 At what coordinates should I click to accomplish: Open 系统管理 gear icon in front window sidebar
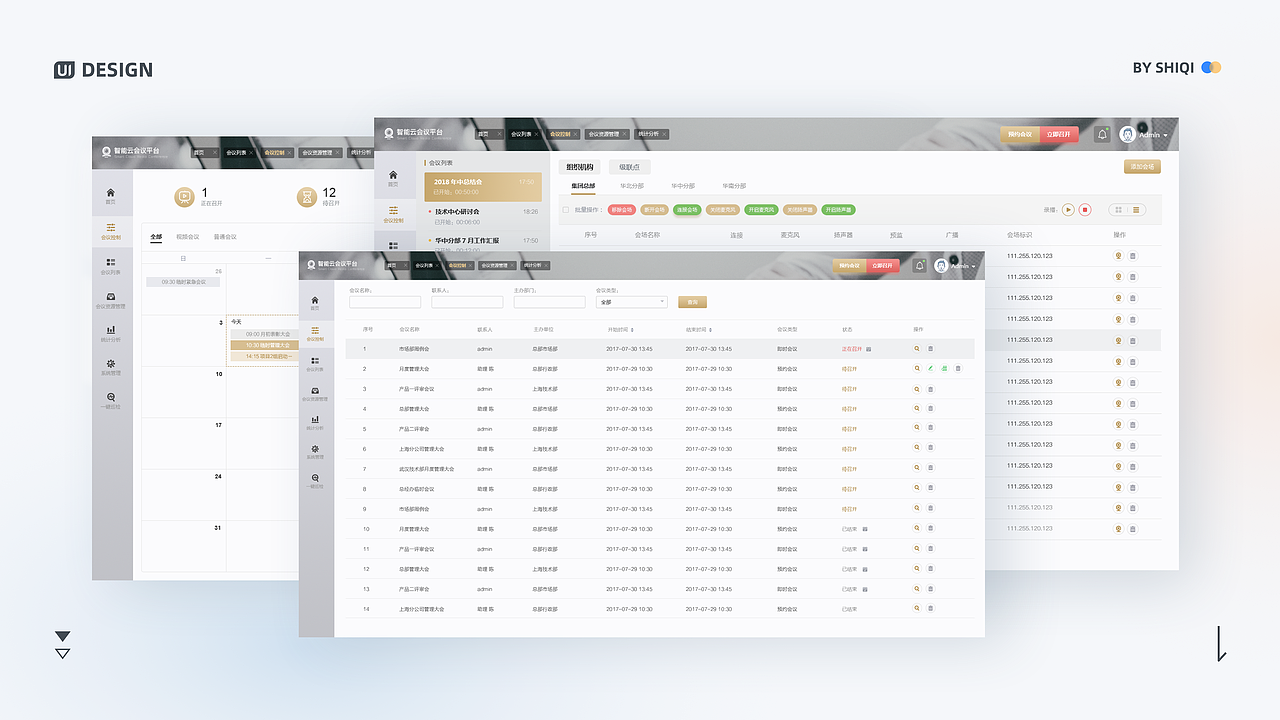point(315,449)
